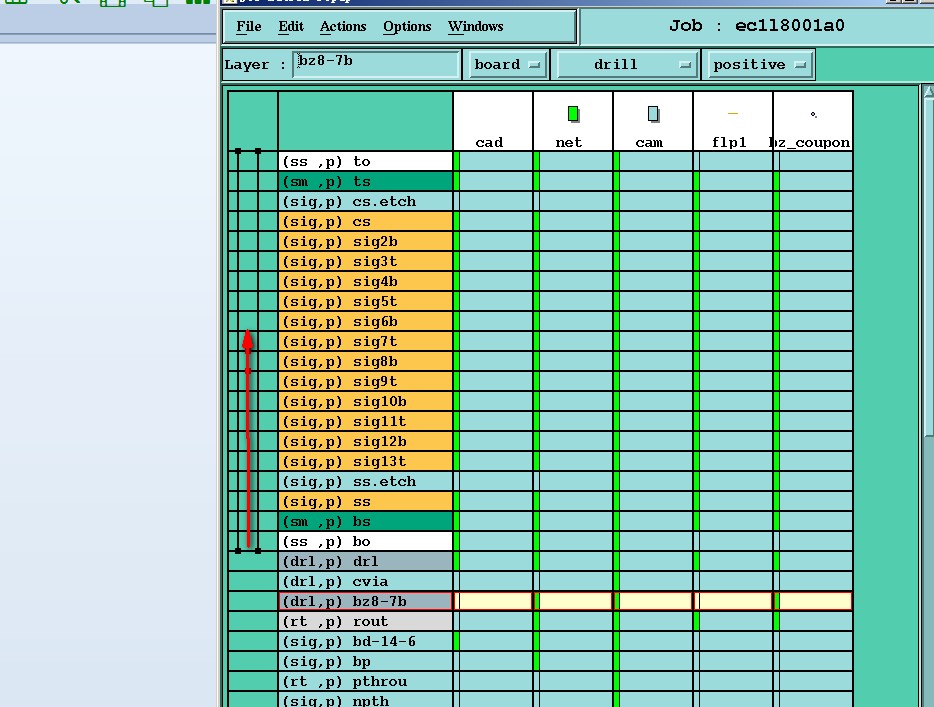This screenshot has height=707, width=934.
Task: Click the Layer name input field
Action: pos(376,64)
